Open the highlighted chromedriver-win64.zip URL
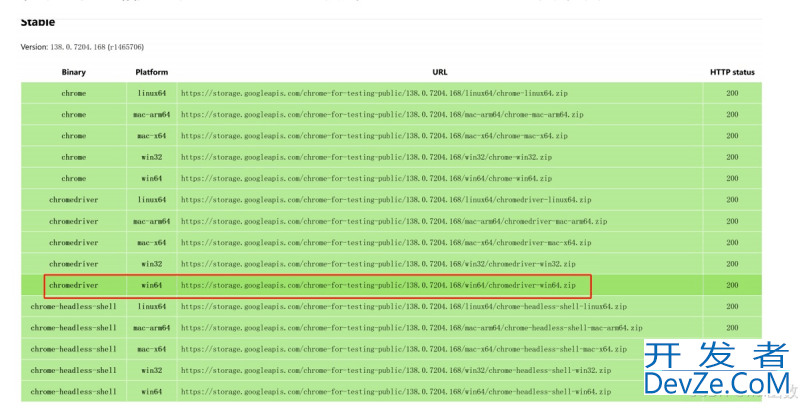Screen dimensions: 800x405 378,286
